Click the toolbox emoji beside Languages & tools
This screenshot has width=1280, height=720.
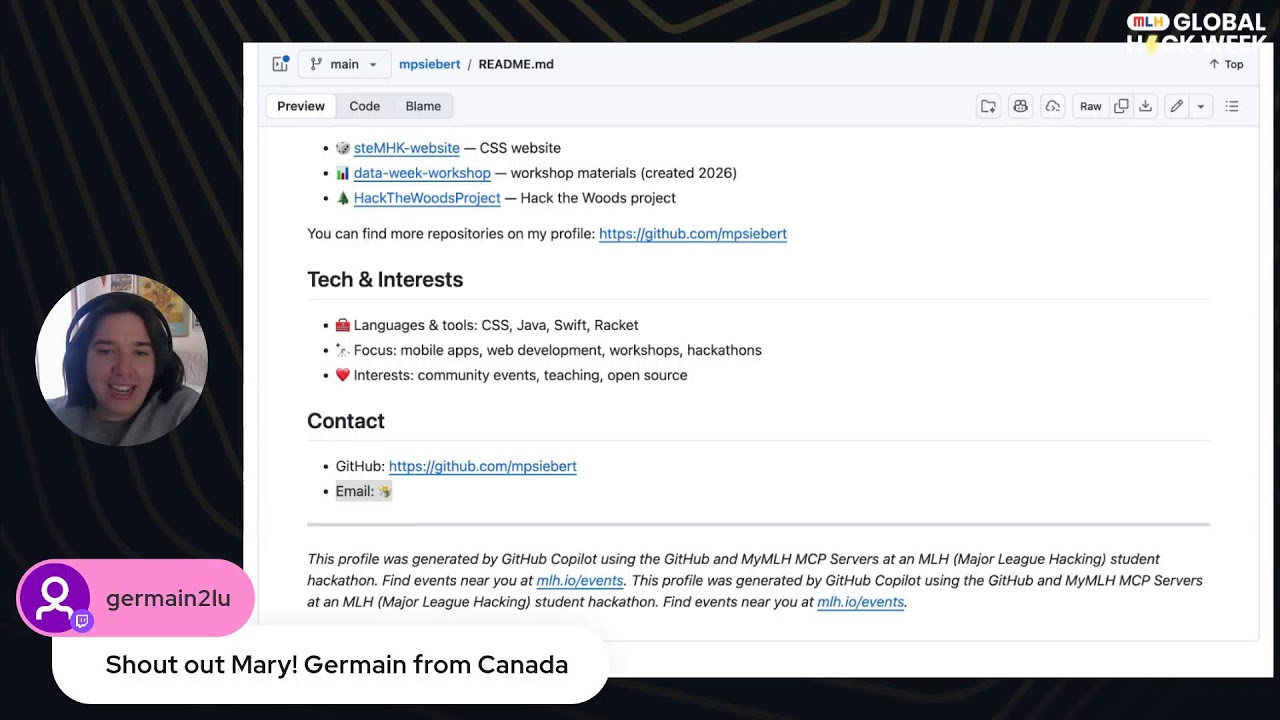coord(343,325)
